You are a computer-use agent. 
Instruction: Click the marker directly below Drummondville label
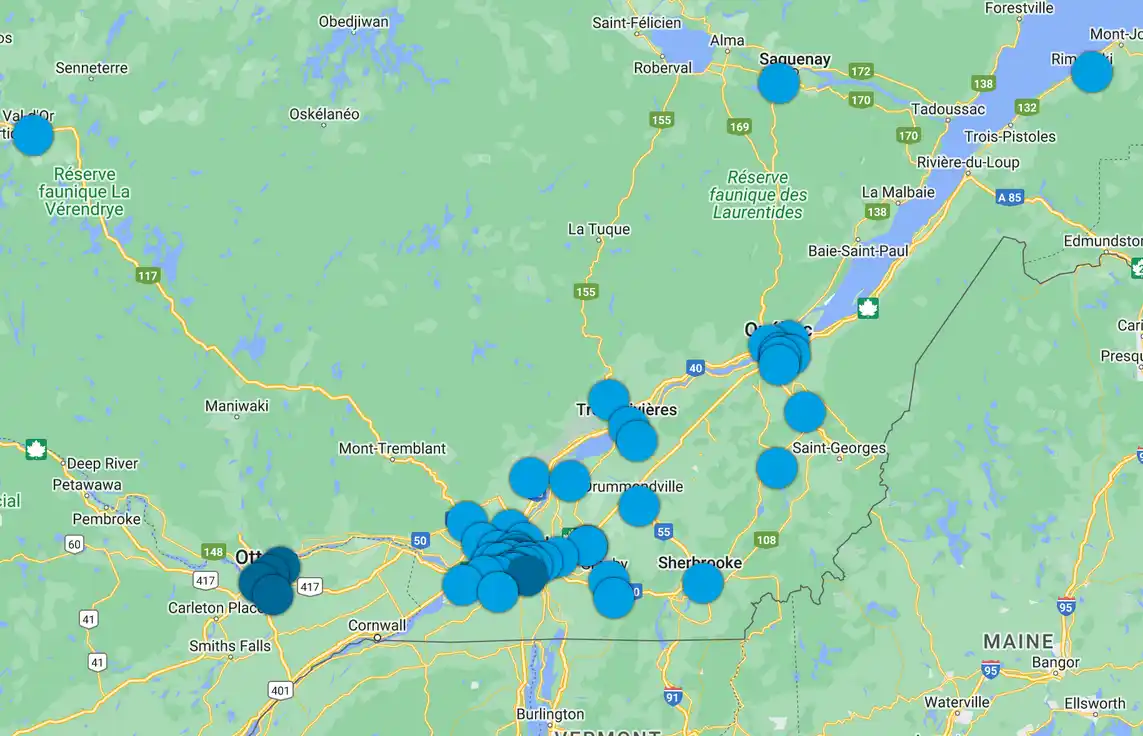[x=639, y=506]
